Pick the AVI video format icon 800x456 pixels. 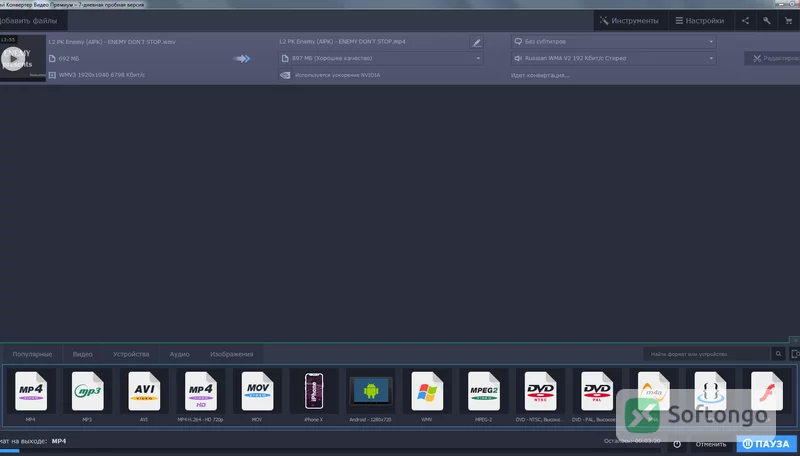click(144, 391)
